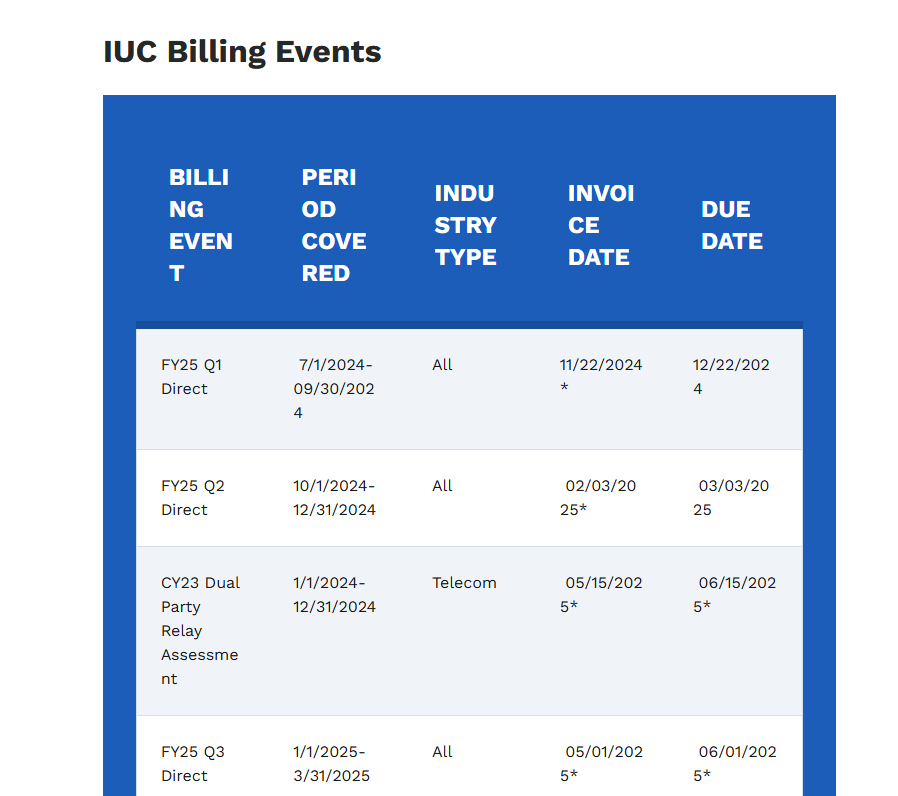Click the 02/03/2025* invoice date cell

point(601,498)
